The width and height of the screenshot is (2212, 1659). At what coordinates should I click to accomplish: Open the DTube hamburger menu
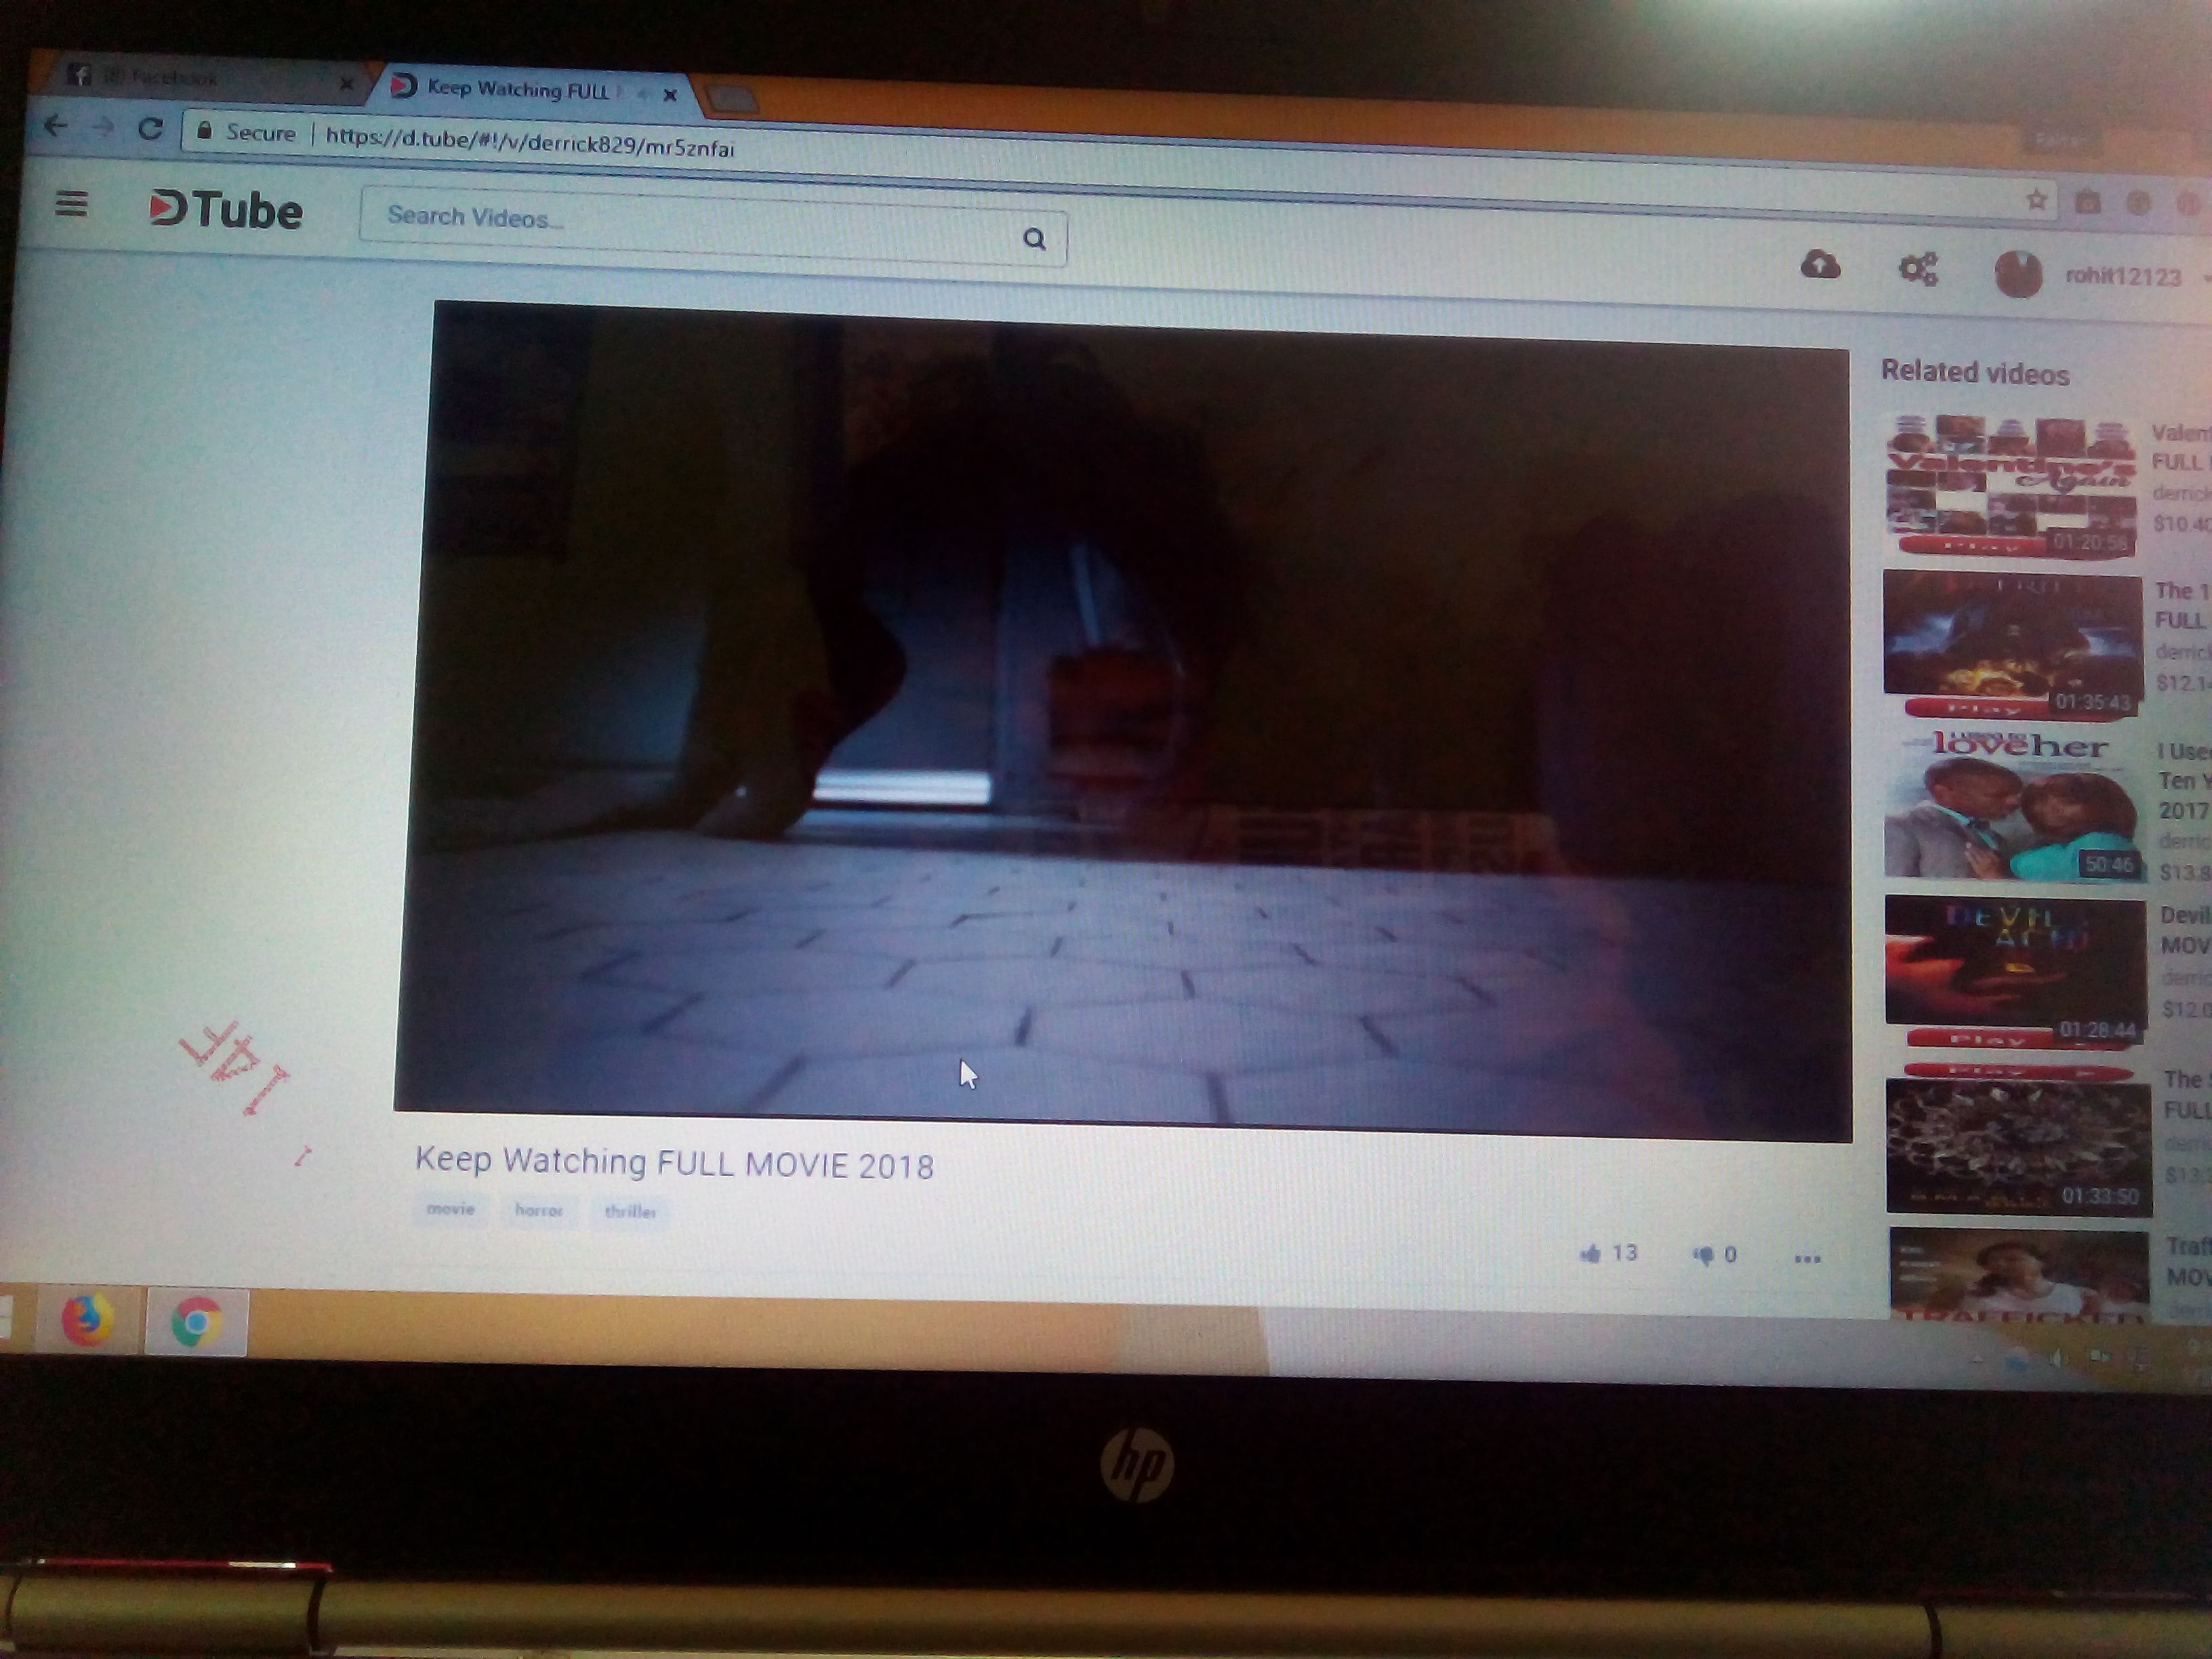71,204
